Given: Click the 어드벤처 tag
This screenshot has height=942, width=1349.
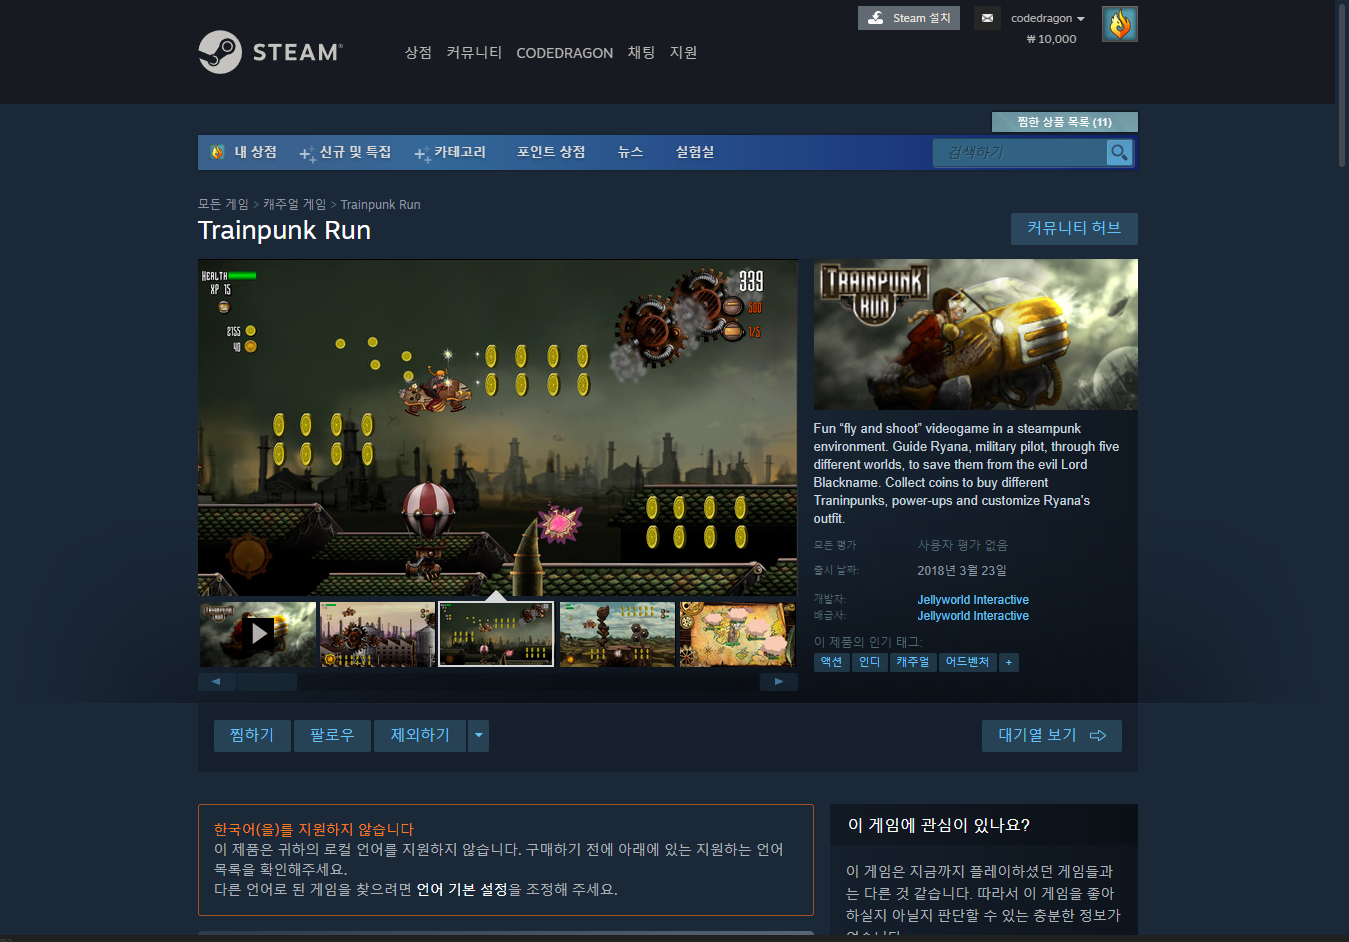Looking at the screenshot, I should (968, 662).
